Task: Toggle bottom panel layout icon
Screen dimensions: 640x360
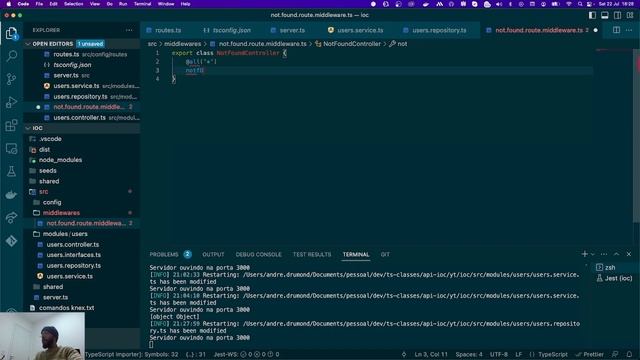Action: (604, 15)
